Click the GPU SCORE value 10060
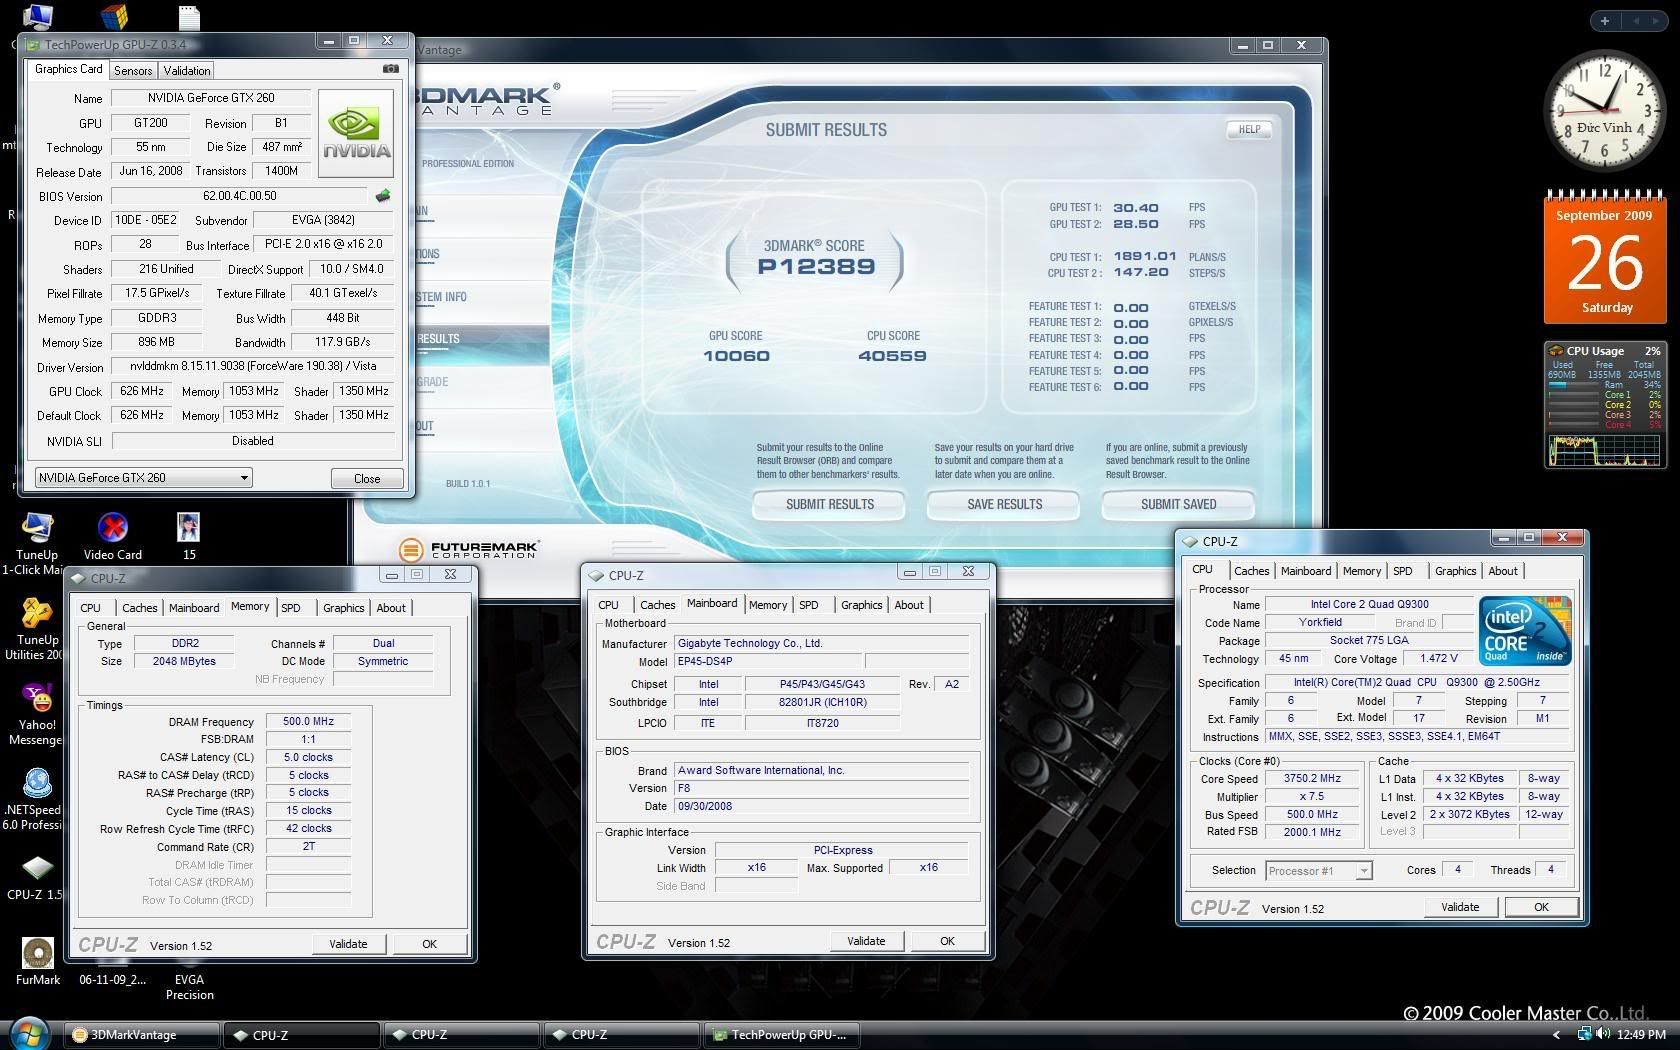 736,356
